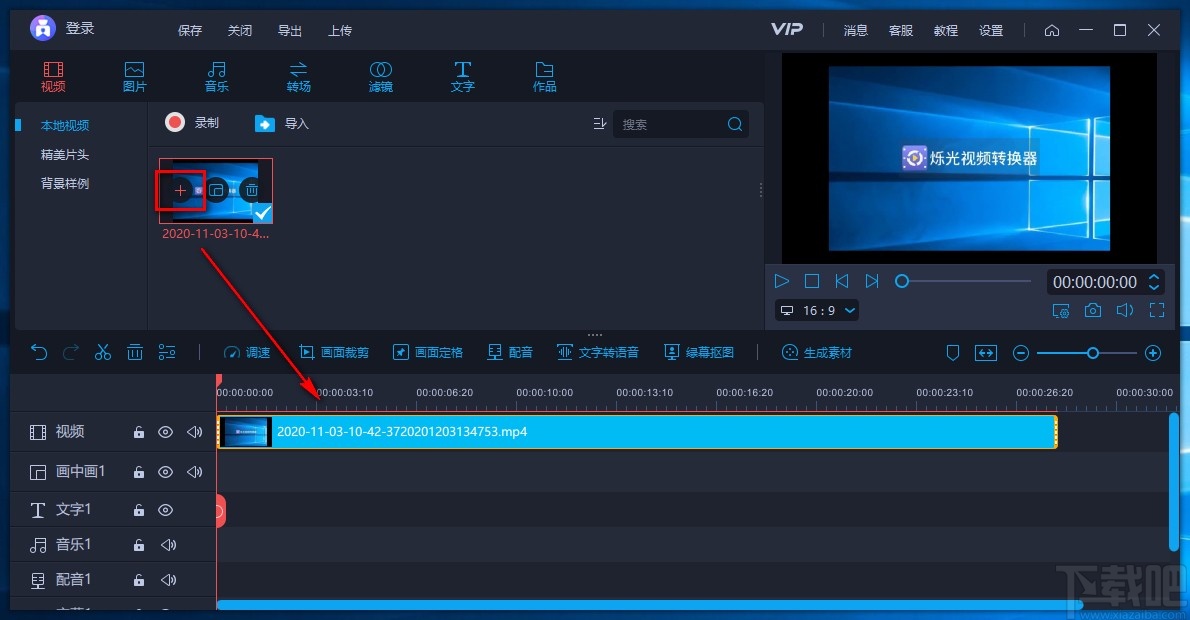This screenshot has height=620, width=1190.
Task: Click the home icon in title bar
Action: coord(1052,30)
